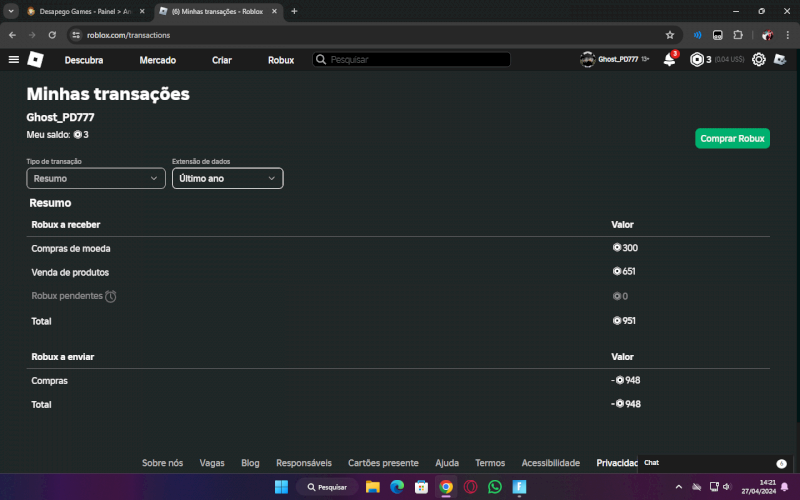Open the Ajuda footer link
The image size is (800, 500).
[447, 463]
